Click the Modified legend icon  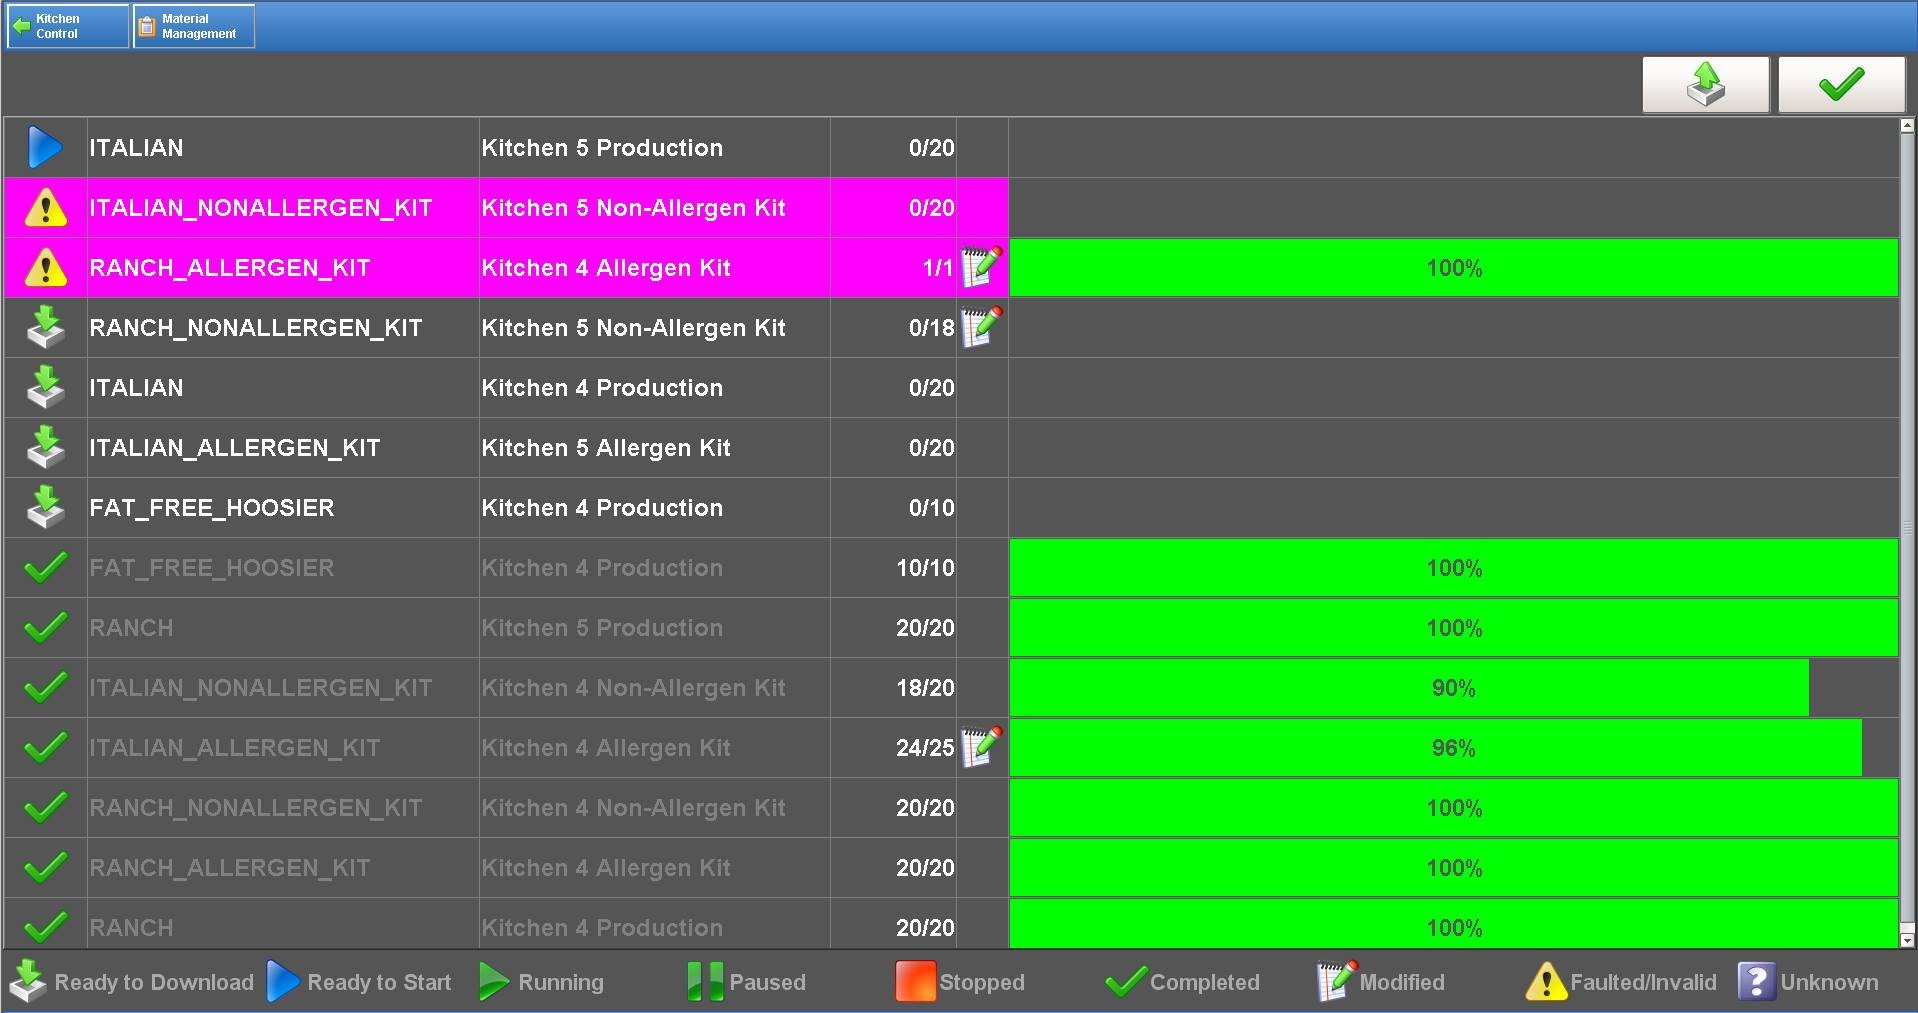coord(1337,981)
